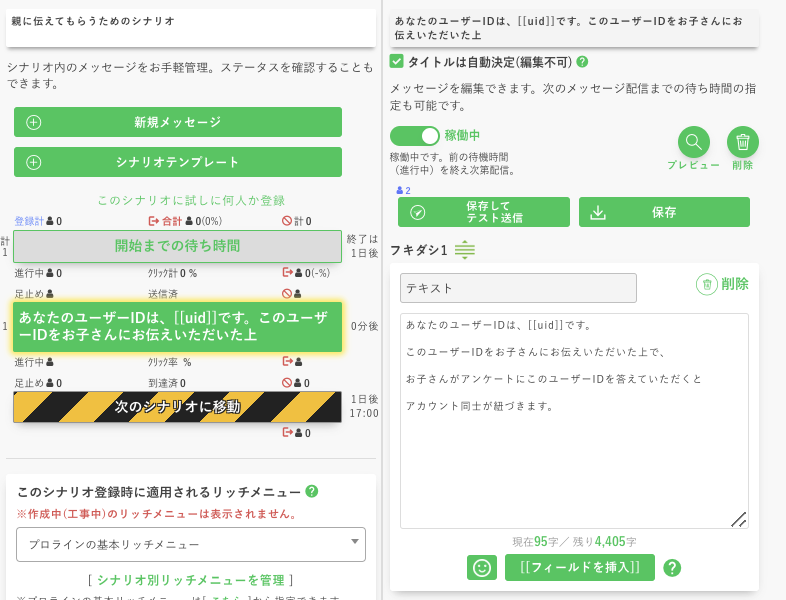Click help icon next to field insert button
This screenshot has width=786, height=600.
[x=672, y=568]
